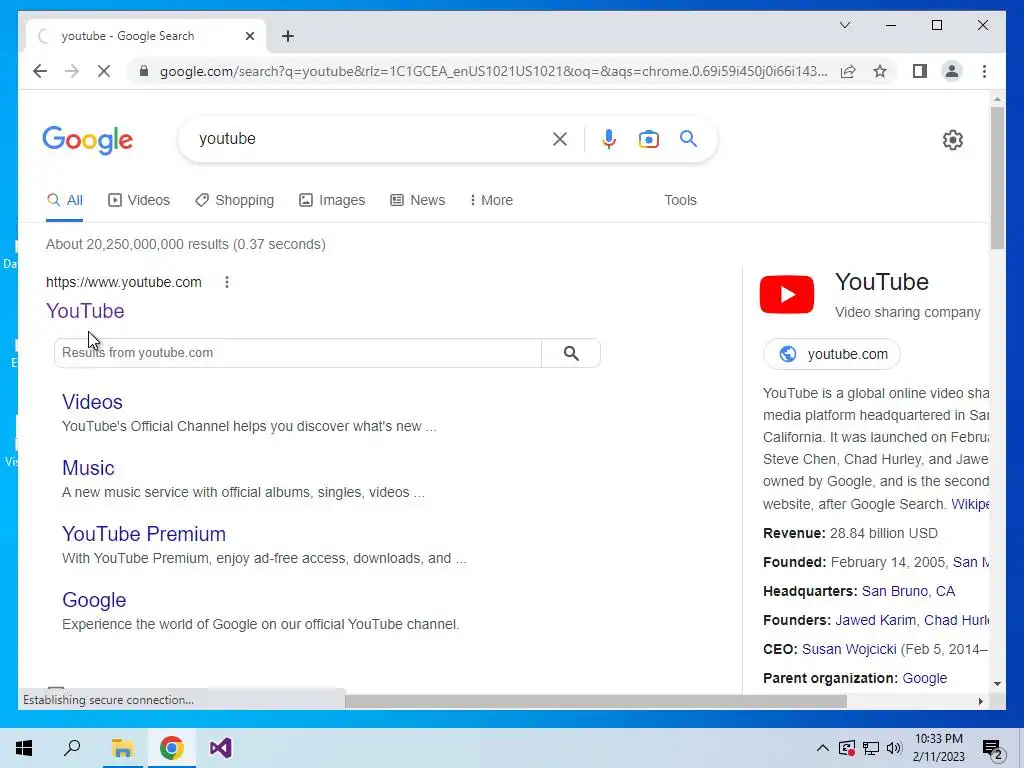
Task: Open File Explorer from taskbar
Action: (x=122, y=748)
